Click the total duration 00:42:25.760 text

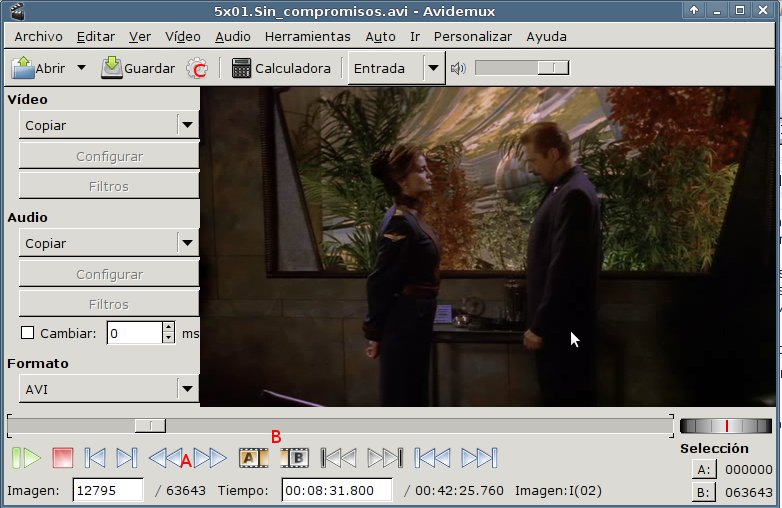pyautogui.click(x=459, y=491)
